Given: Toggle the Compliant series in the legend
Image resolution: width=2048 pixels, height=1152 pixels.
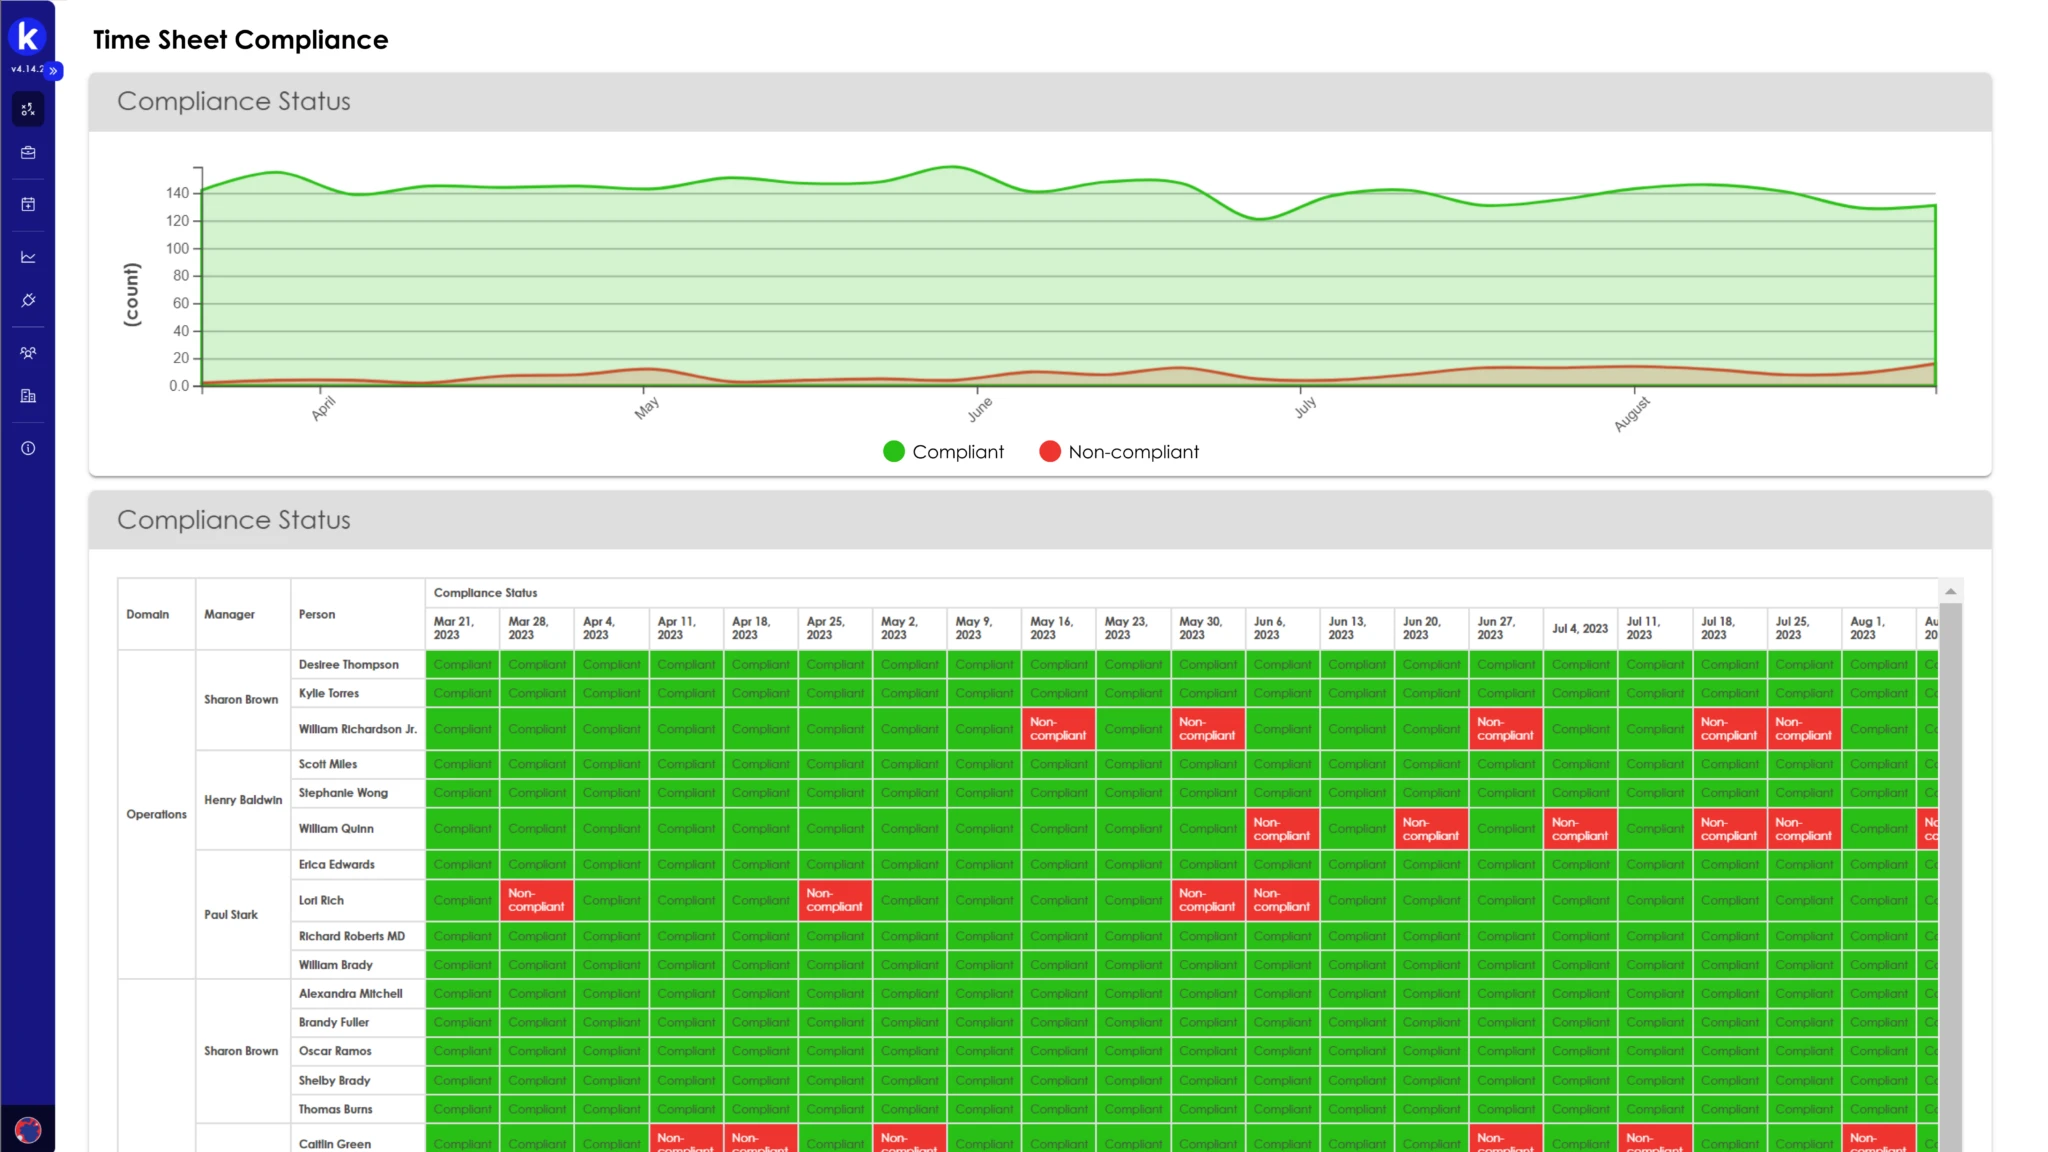Looking at the screenshot, I should [x=943, y=452].
